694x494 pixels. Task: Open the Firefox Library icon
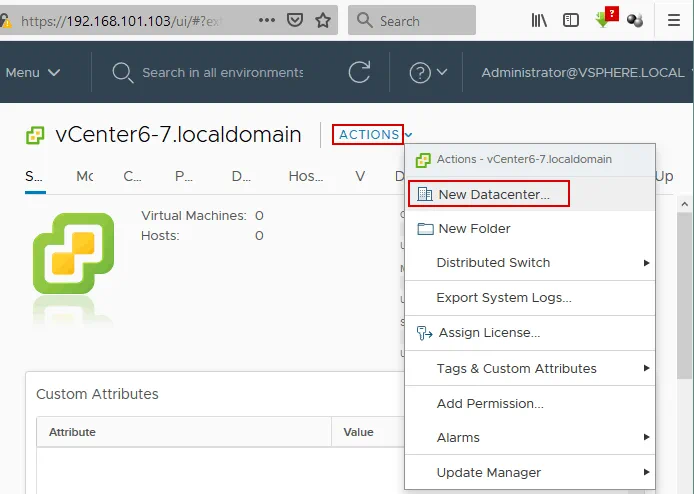pos(539,20)
